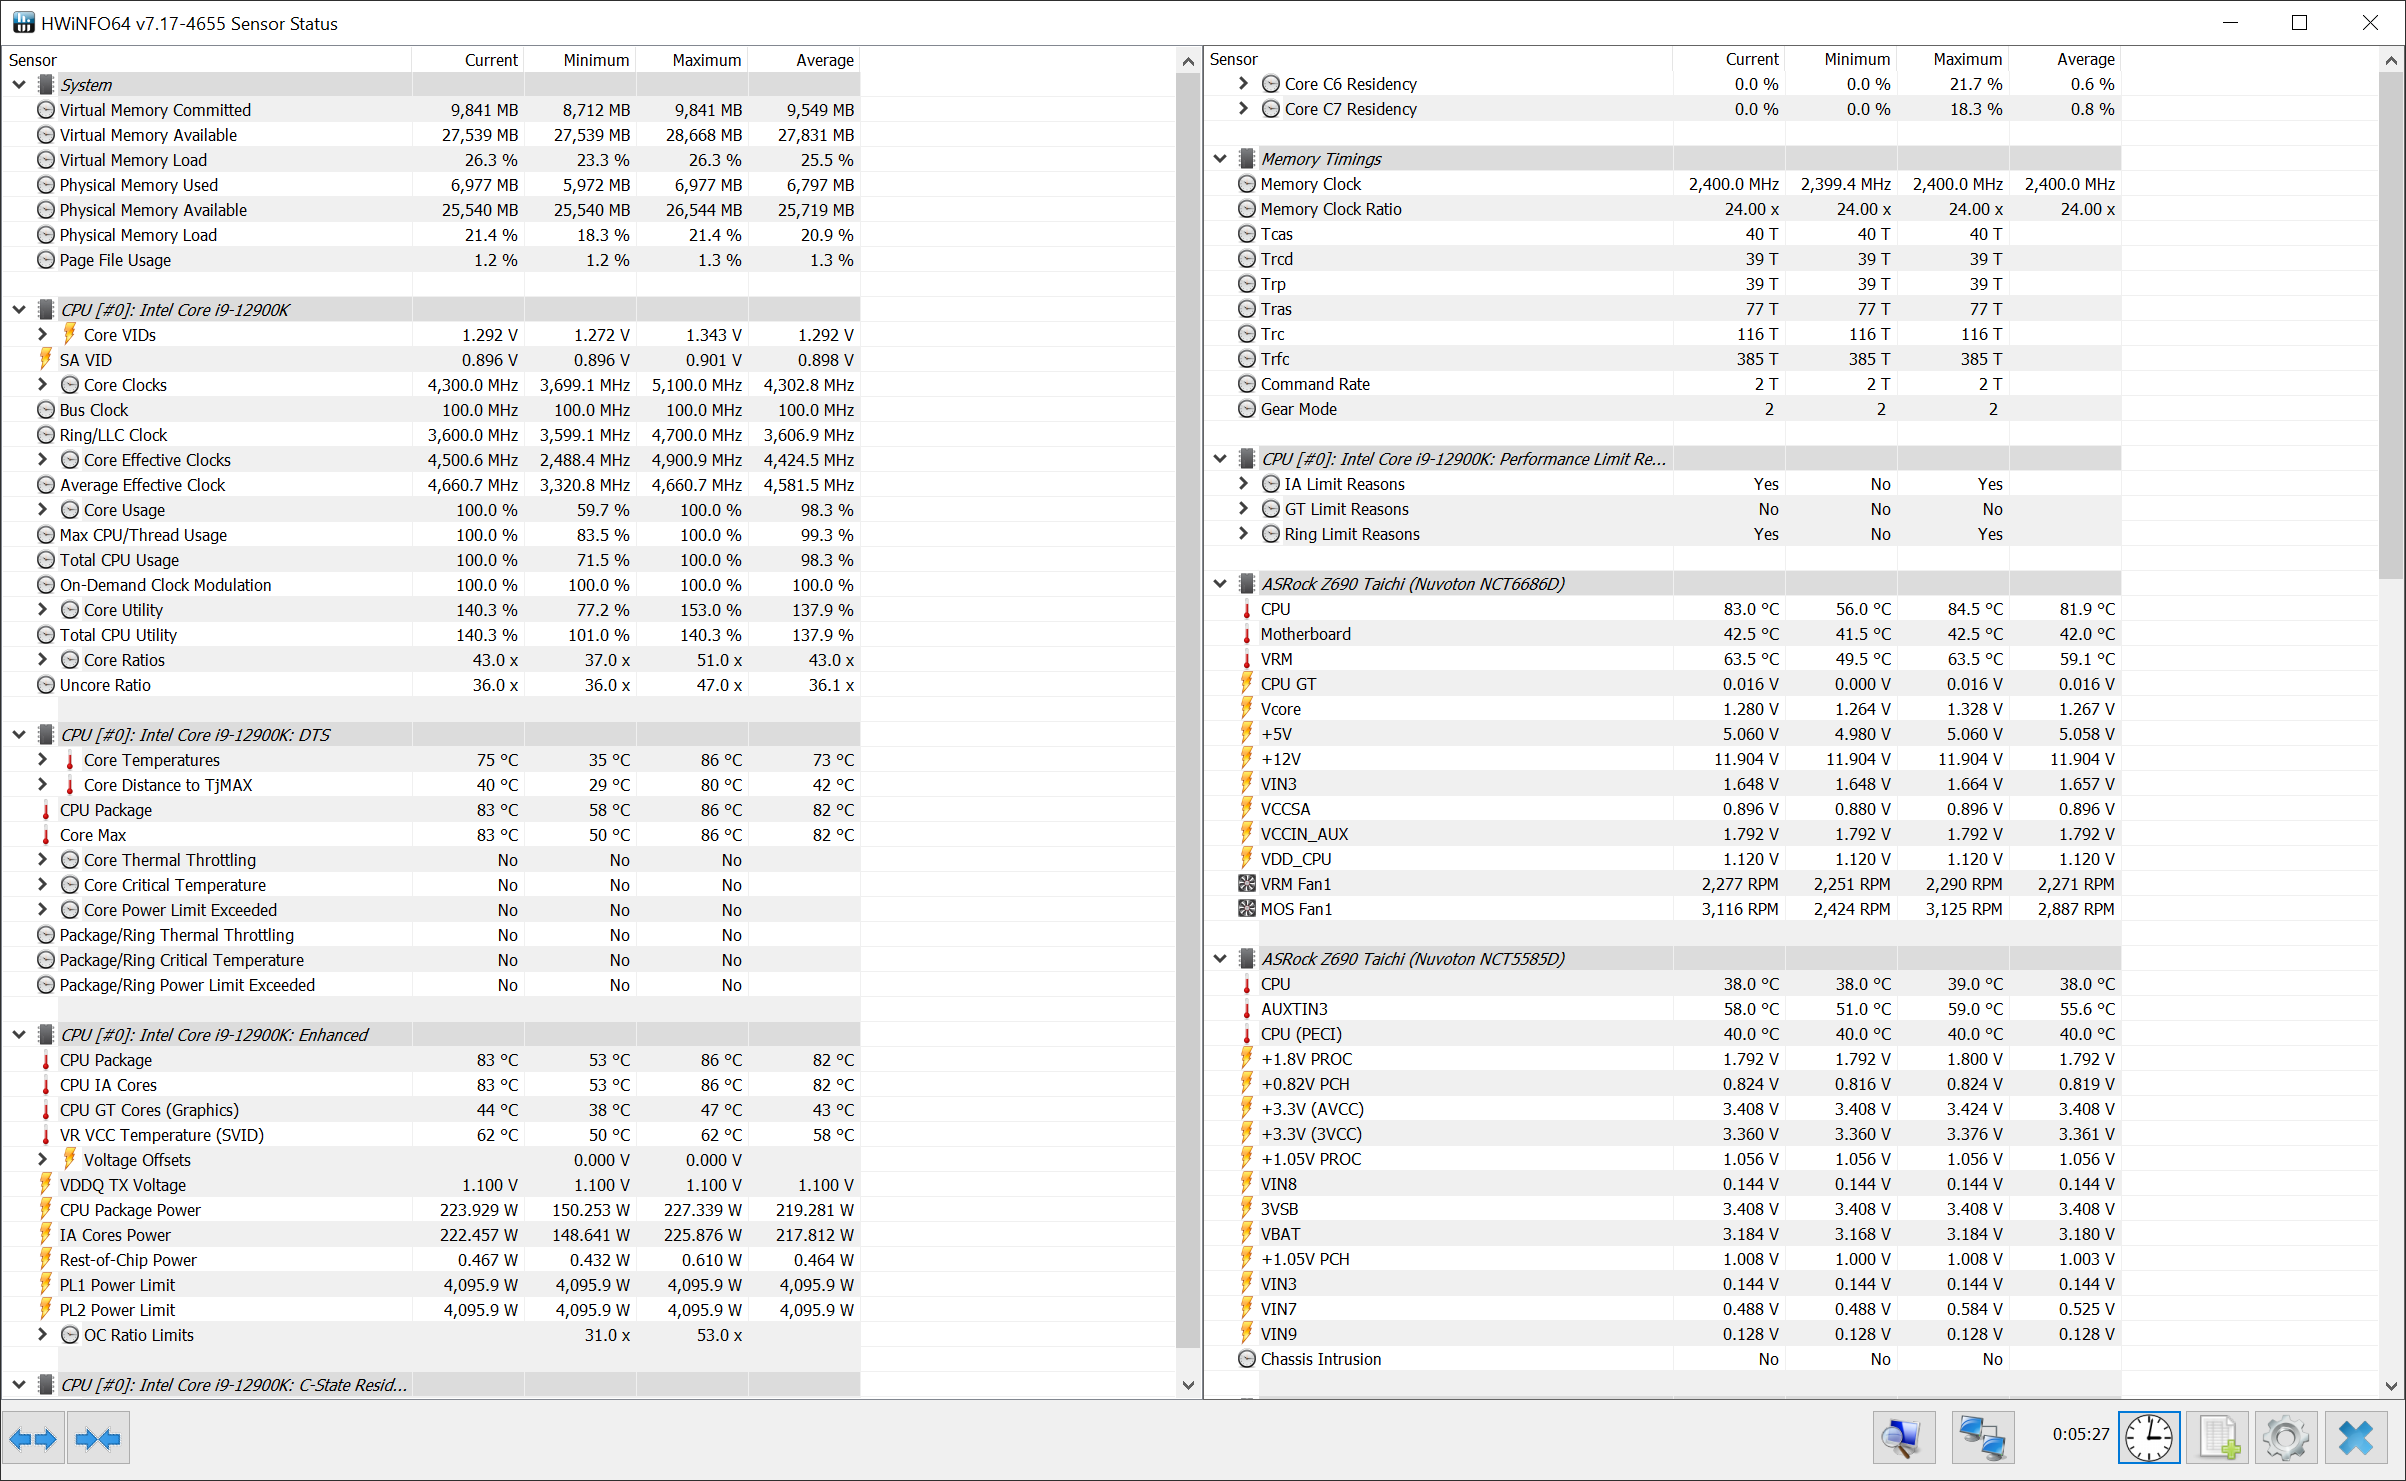Click the Gear Mode circle icon
This screenshot has width=2406, height=1481.
coord(1246,409)
